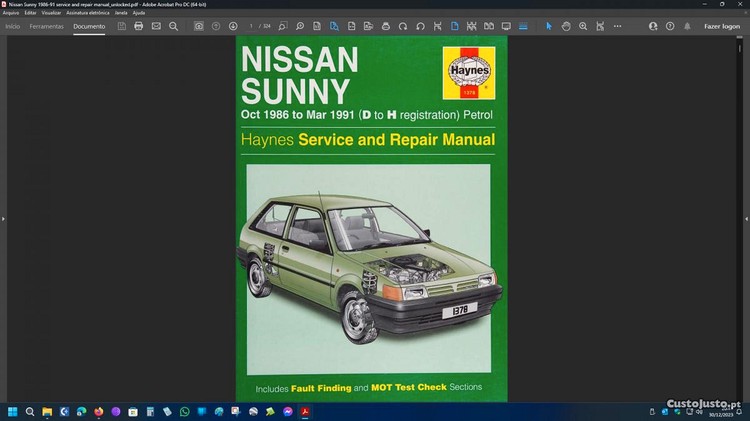Go to next page with down arrow

point(233,26)
